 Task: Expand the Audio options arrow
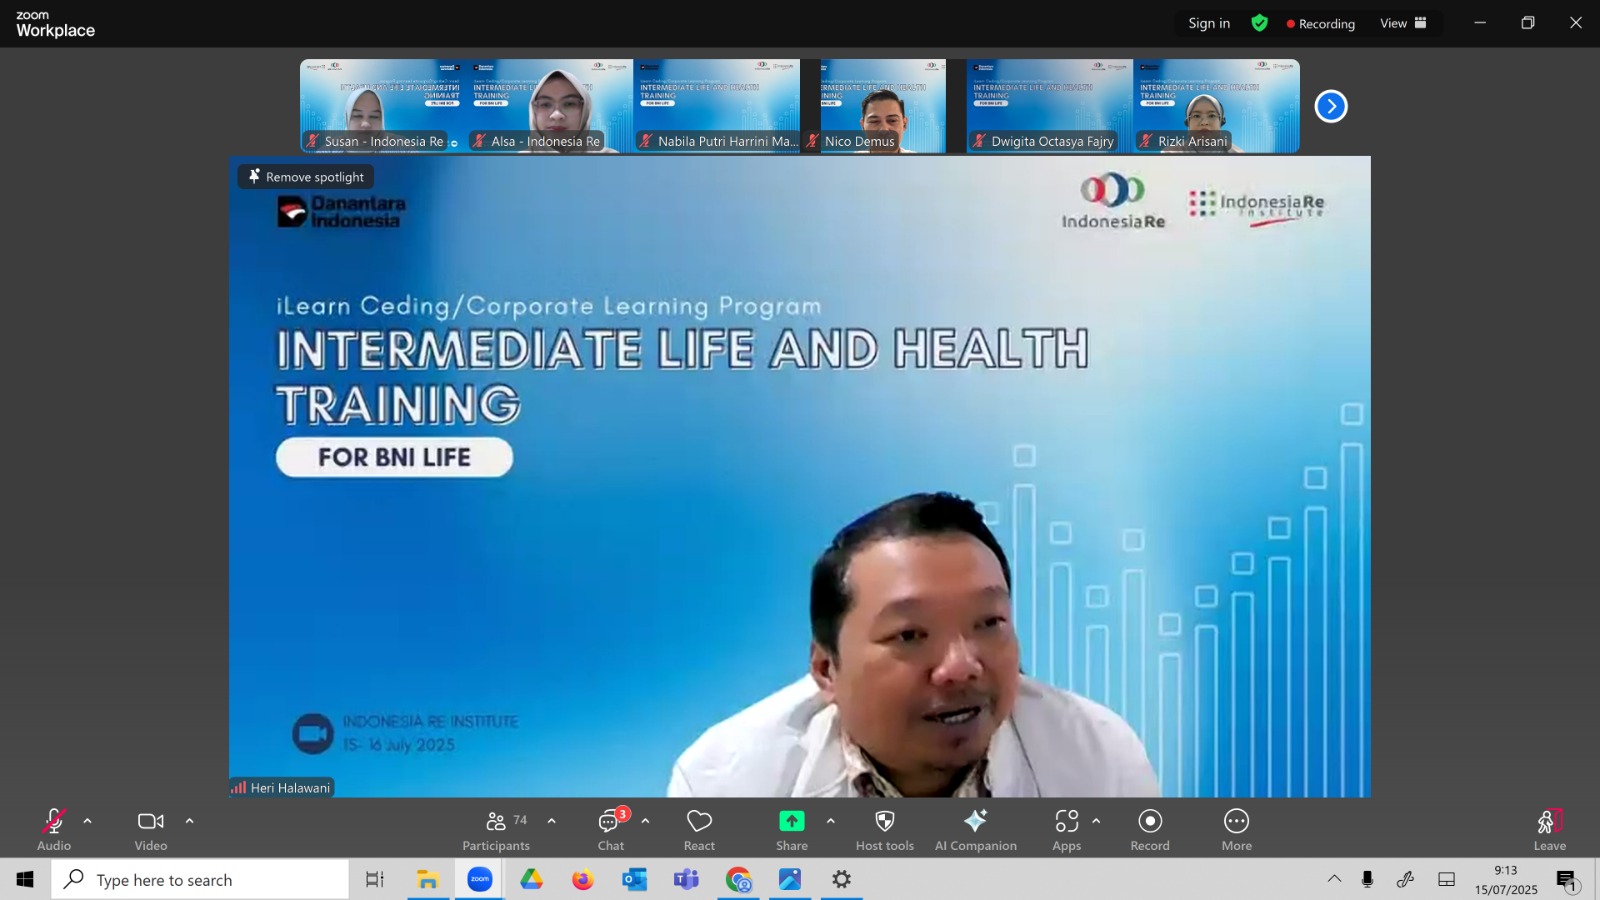[x=88, y=821]
